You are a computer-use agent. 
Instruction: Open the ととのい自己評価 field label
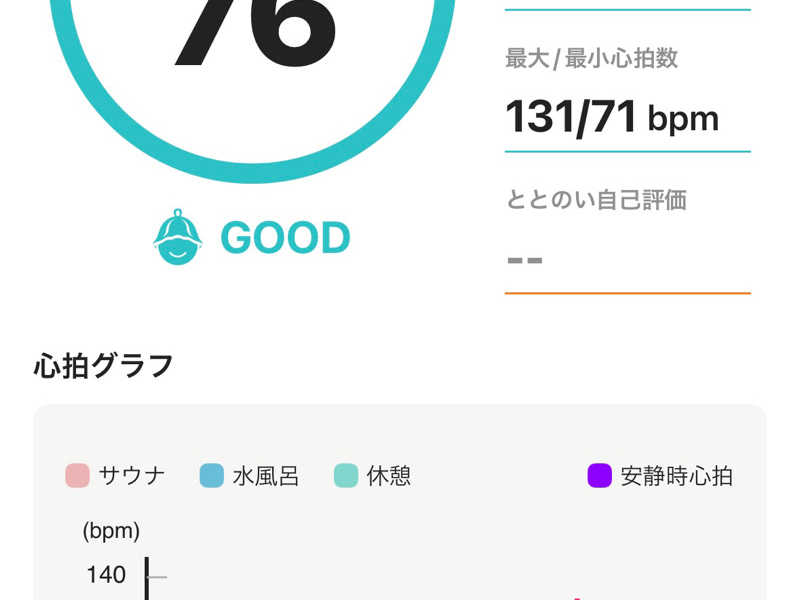point(596,199)
